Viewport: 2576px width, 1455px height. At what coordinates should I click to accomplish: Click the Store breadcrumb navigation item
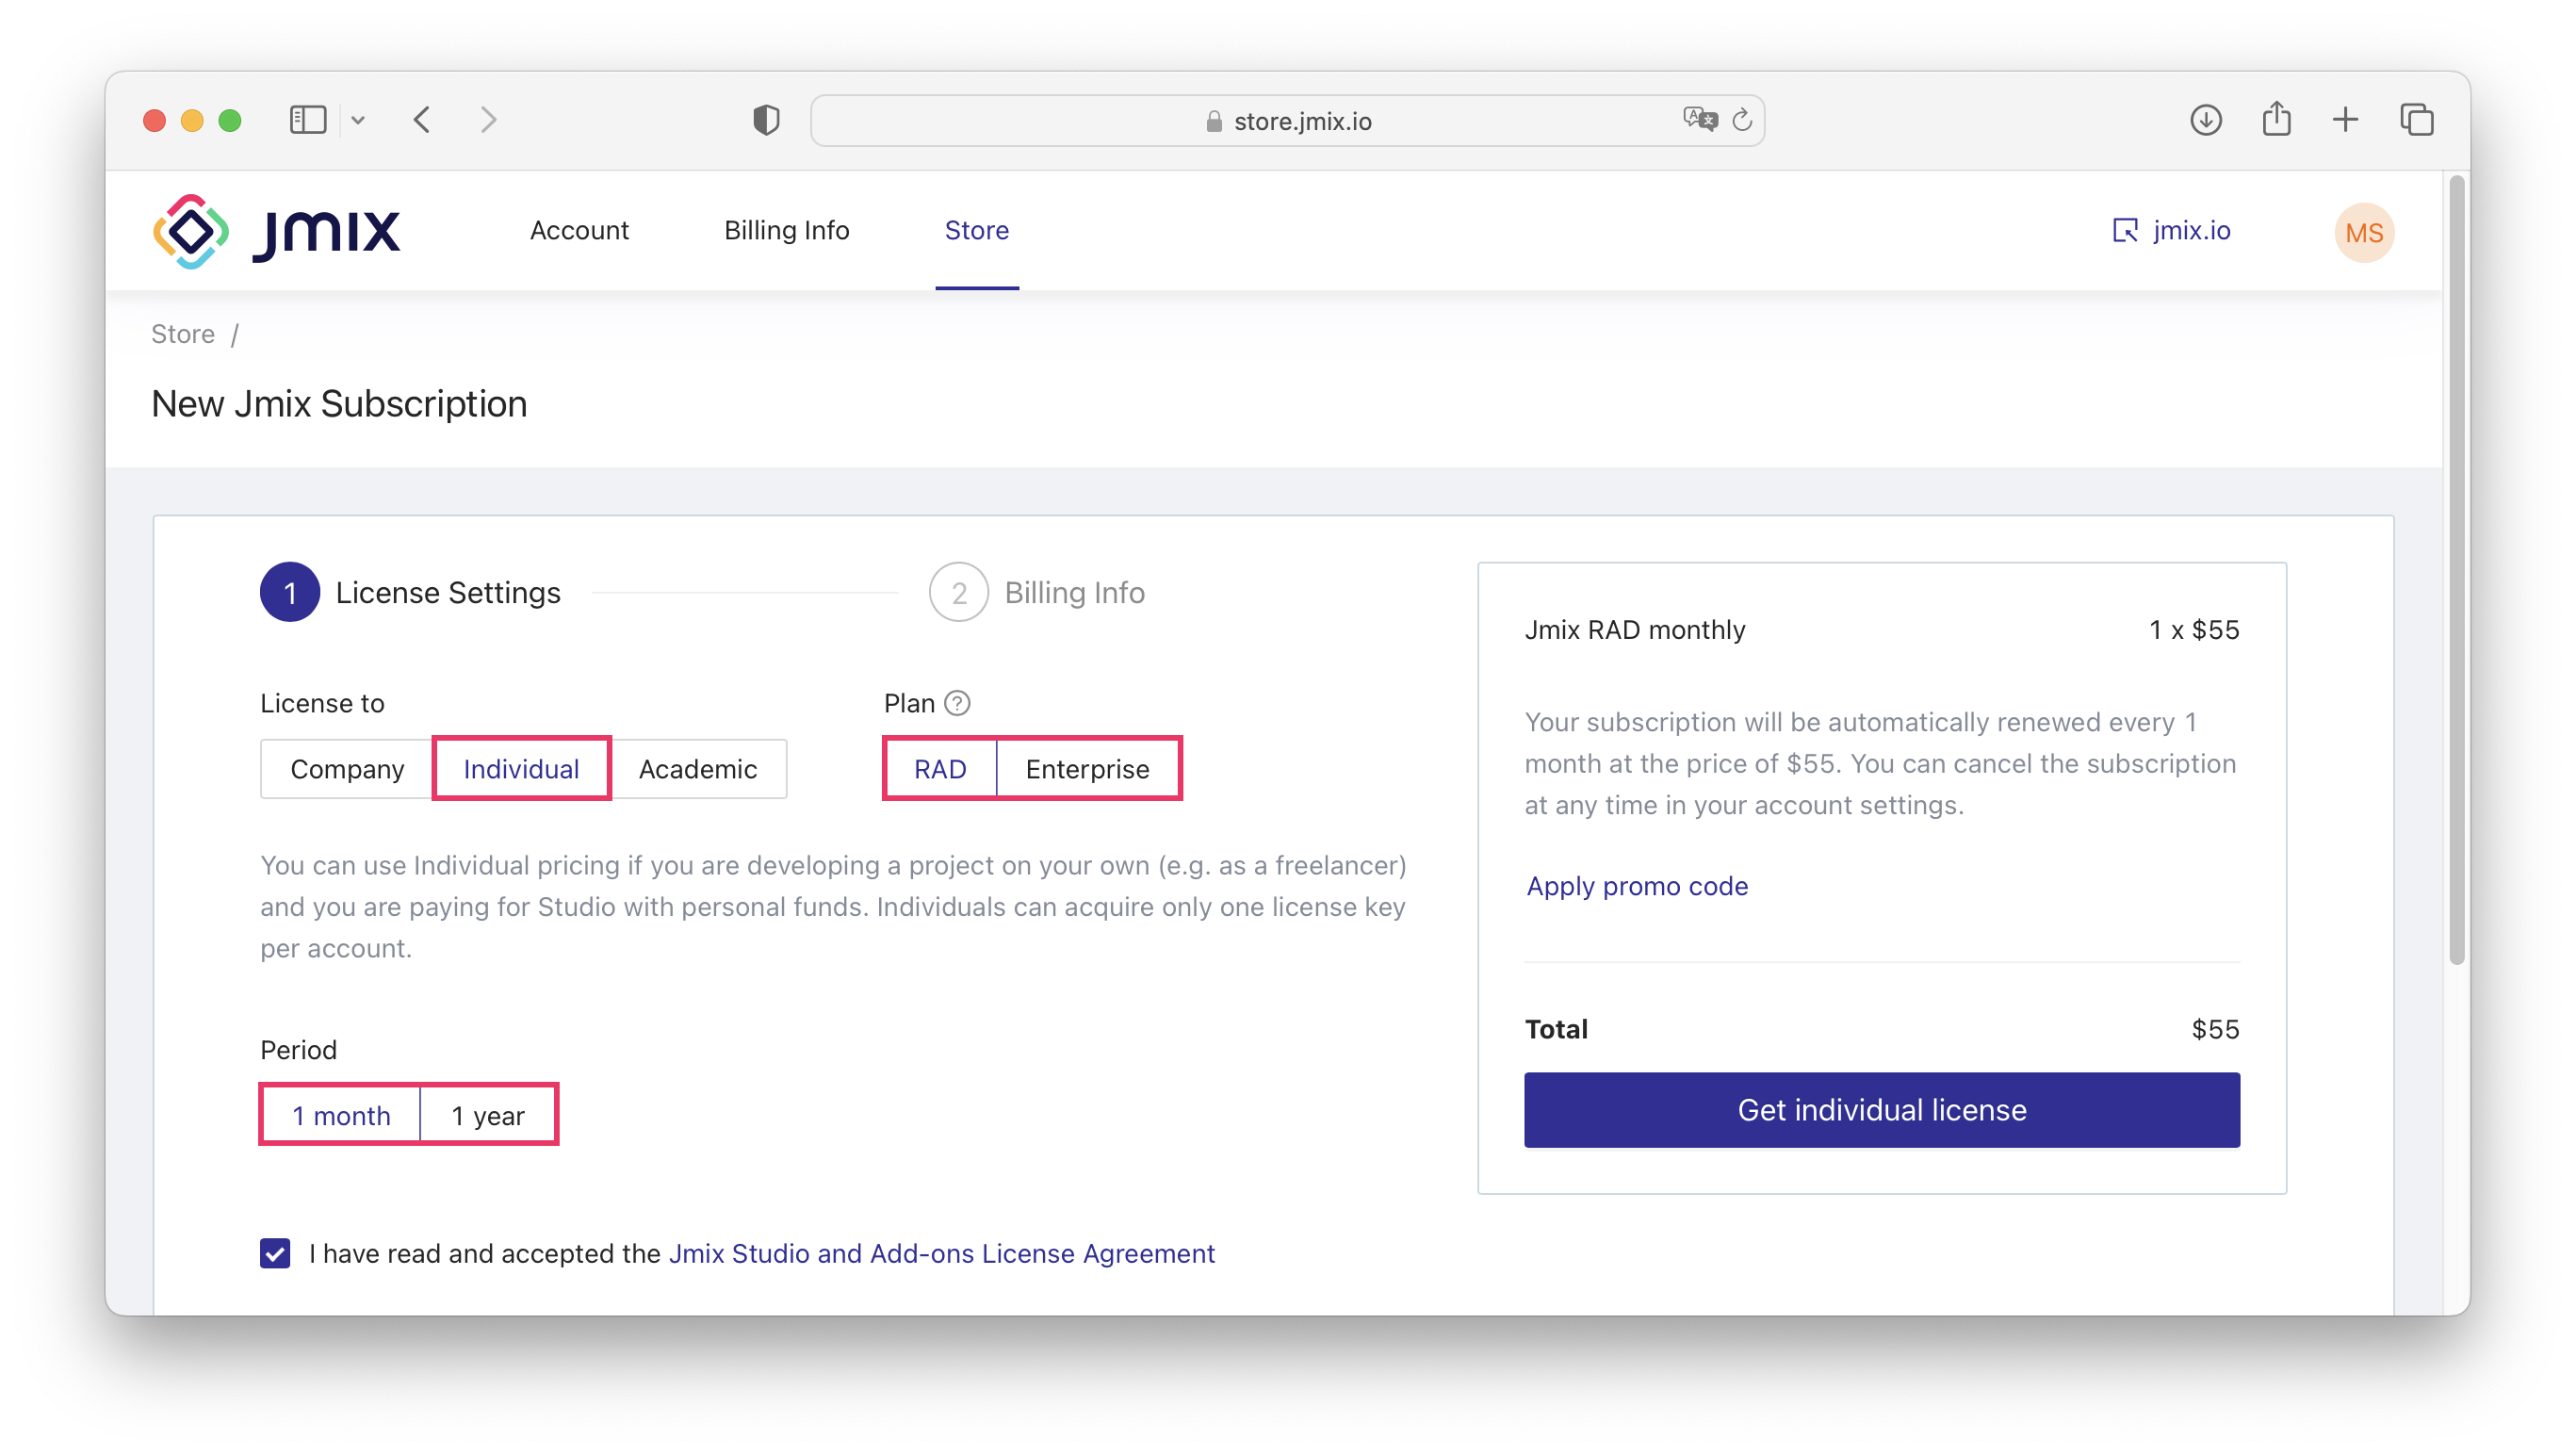[182, 335]
